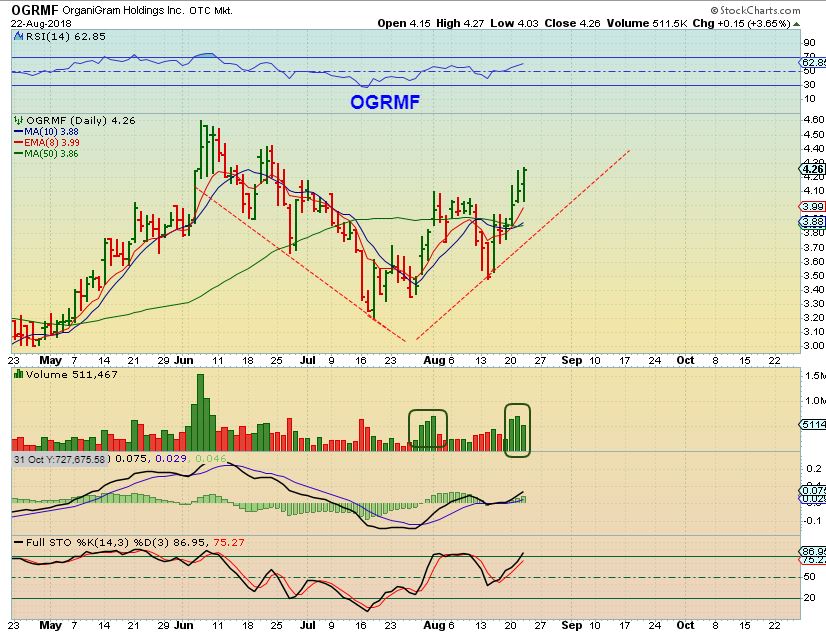Click the RSI indicator legend icon
The width and height of the screenshot is (826, 633).
(18, 37)
